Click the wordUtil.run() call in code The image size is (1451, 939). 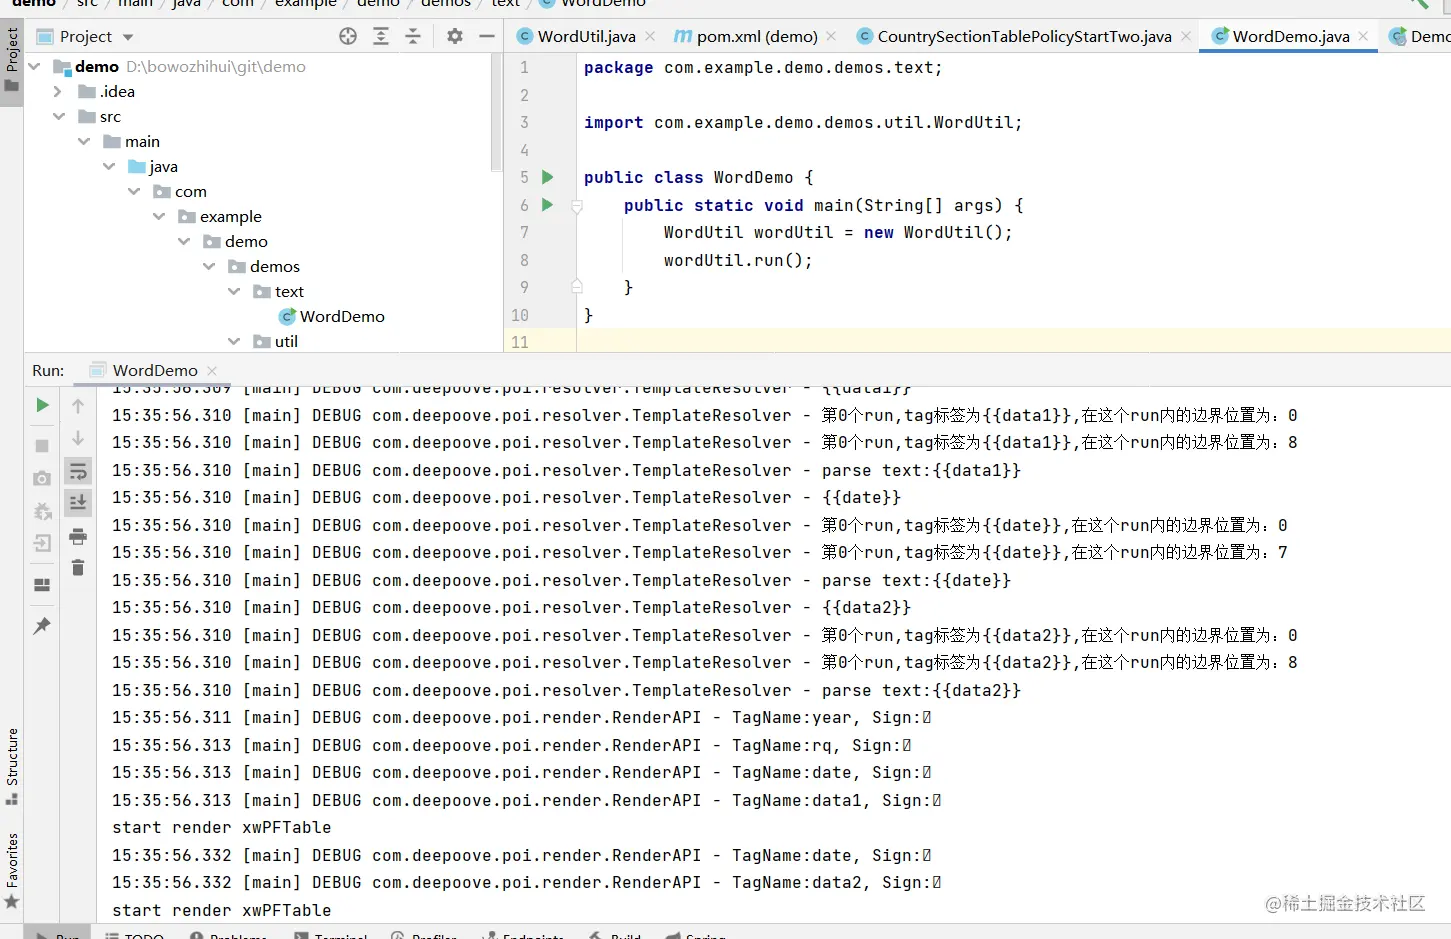[738, 260]
